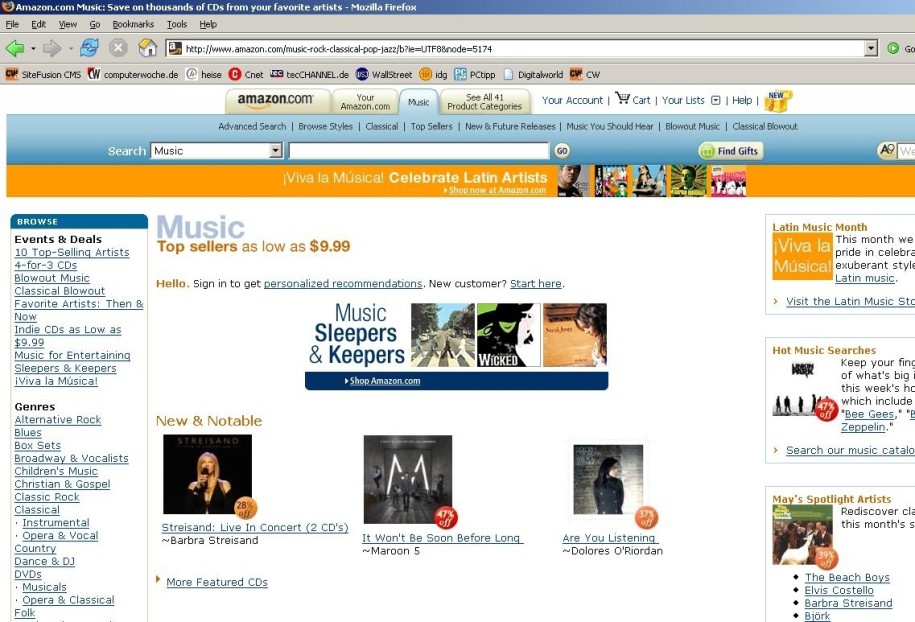
Task: Go to the browser Home icon
Action: click(x=147, y=48)
